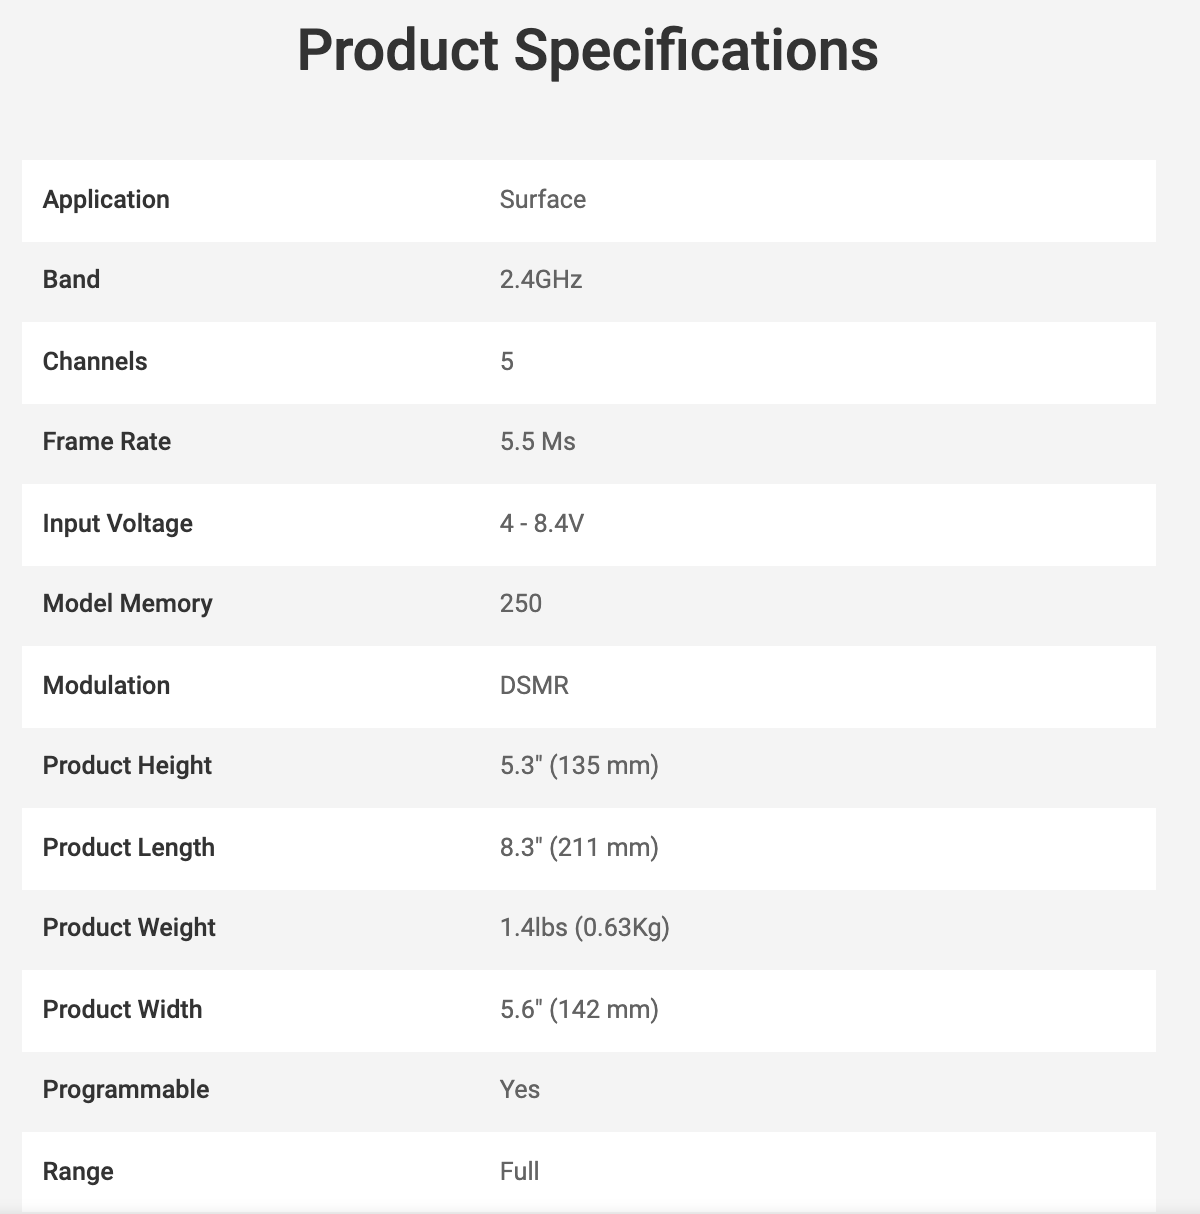Click the Input Voltage label
Viewport: 1200px width, 1214px height.
point(118,524)
